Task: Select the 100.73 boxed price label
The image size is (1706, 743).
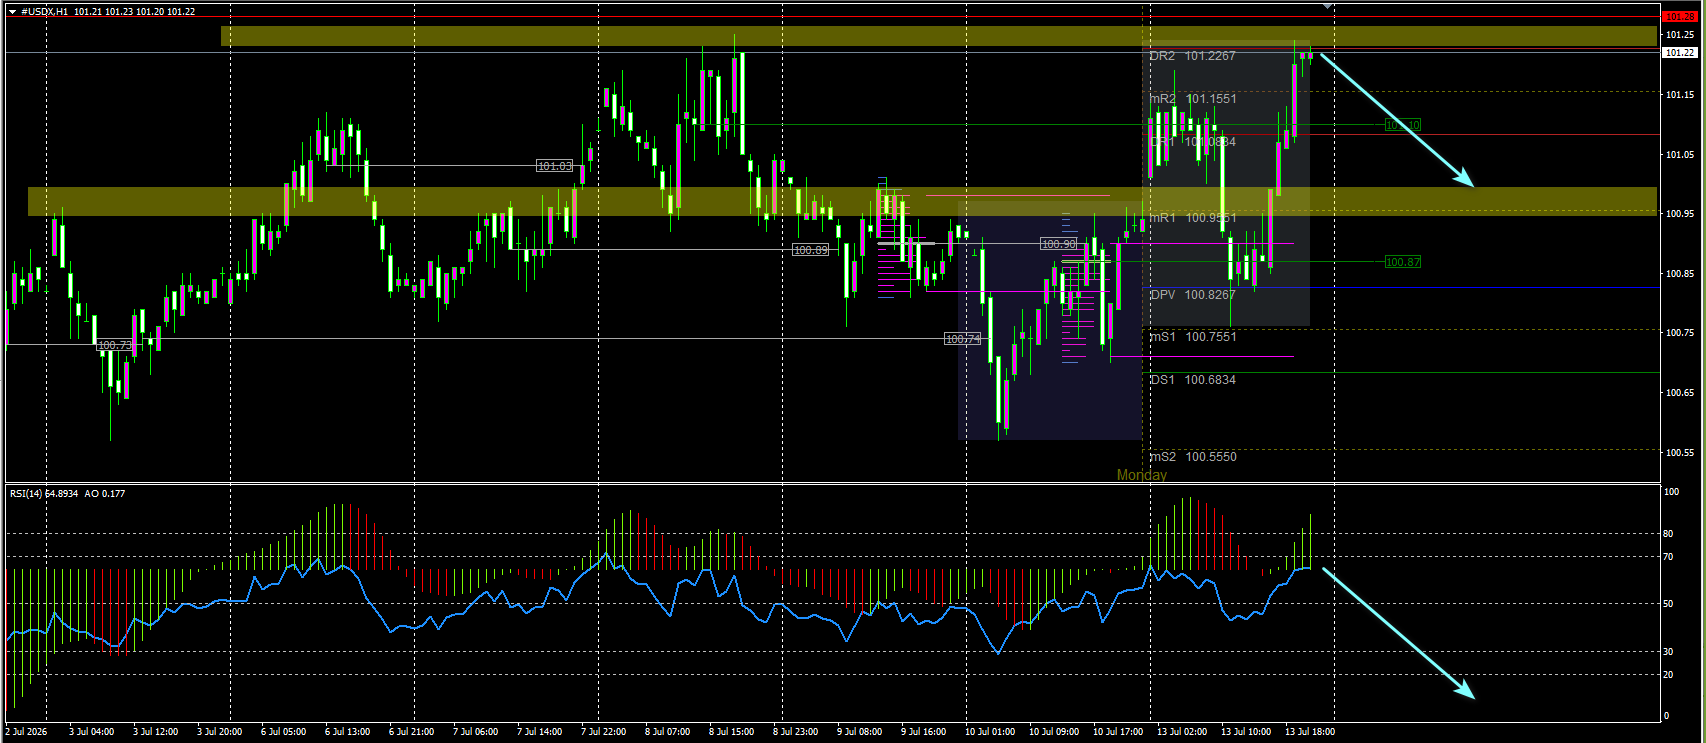Action: [114, 345]
